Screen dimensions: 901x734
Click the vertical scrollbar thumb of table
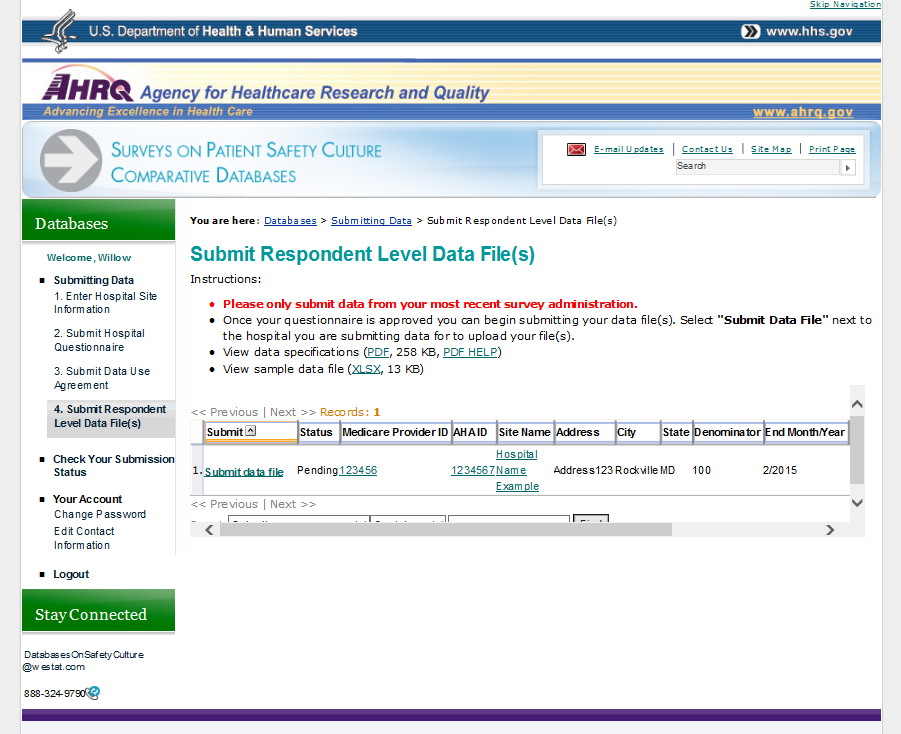tap(857, 450)
